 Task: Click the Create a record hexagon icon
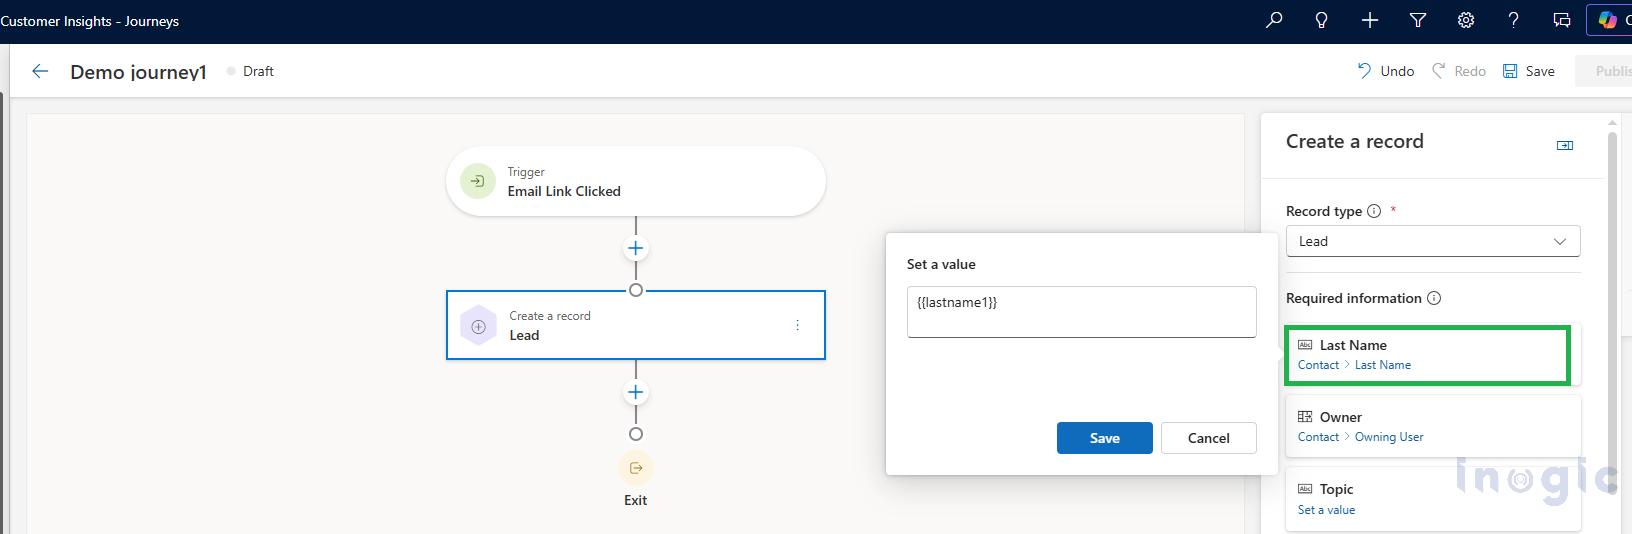pos(478,326)
